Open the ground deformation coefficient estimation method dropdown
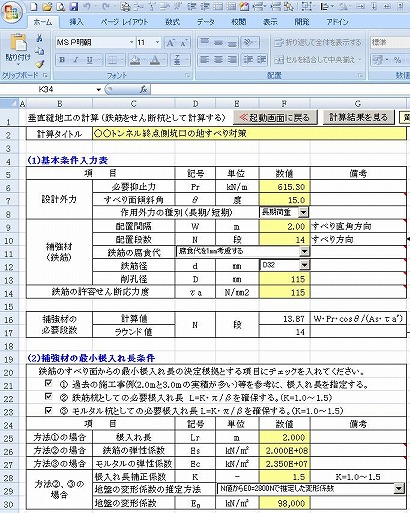 click(399, 489)
